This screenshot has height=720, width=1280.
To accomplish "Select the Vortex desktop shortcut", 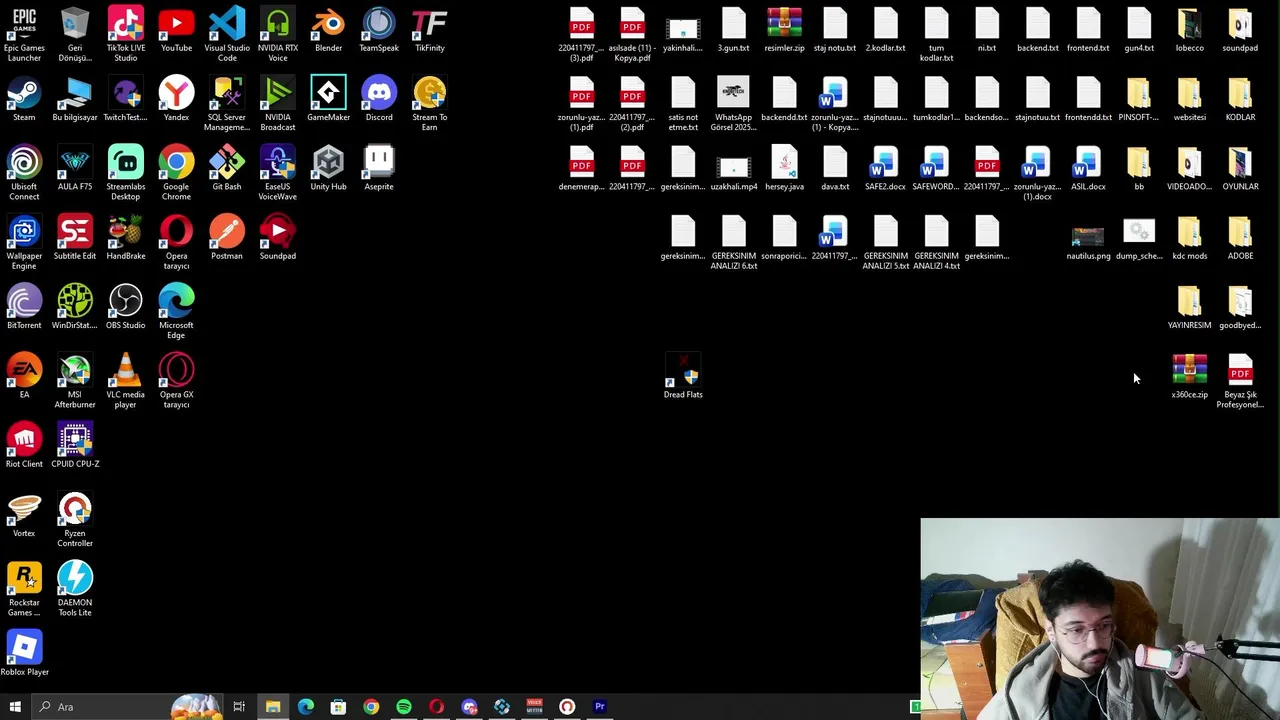I will (x=24, y=515).
